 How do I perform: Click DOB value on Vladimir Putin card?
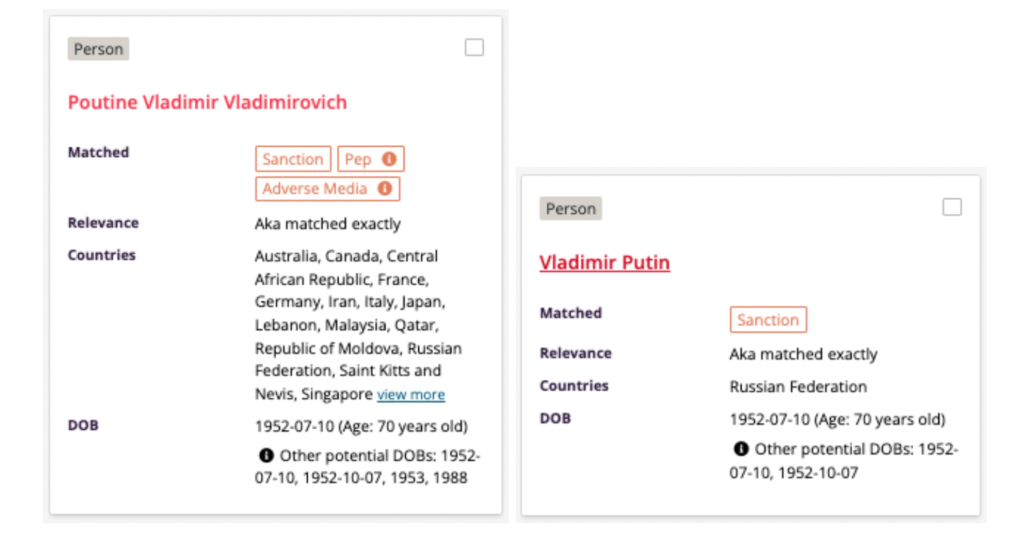(837, 419)
